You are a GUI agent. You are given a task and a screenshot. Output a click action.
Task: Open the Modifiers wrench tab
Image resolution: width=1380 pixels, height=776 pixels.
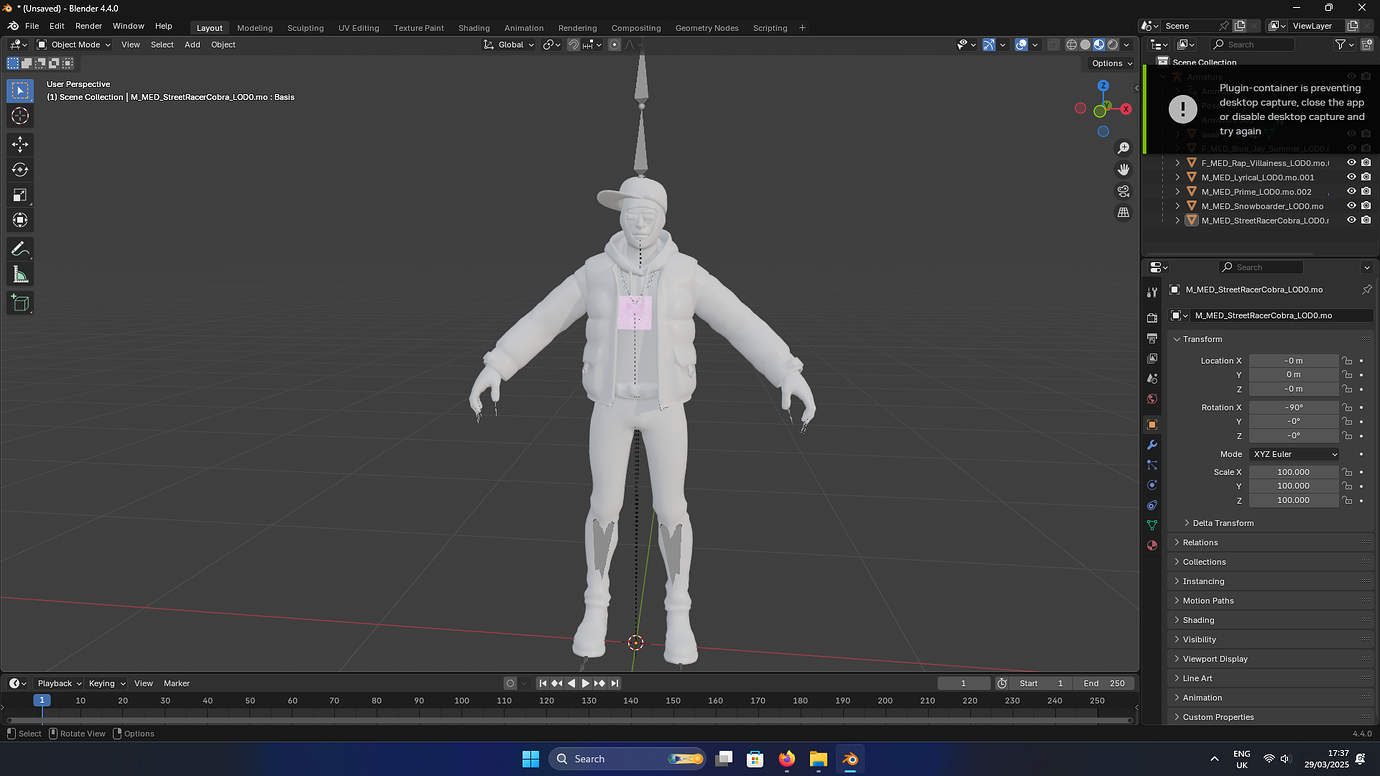1152,445
